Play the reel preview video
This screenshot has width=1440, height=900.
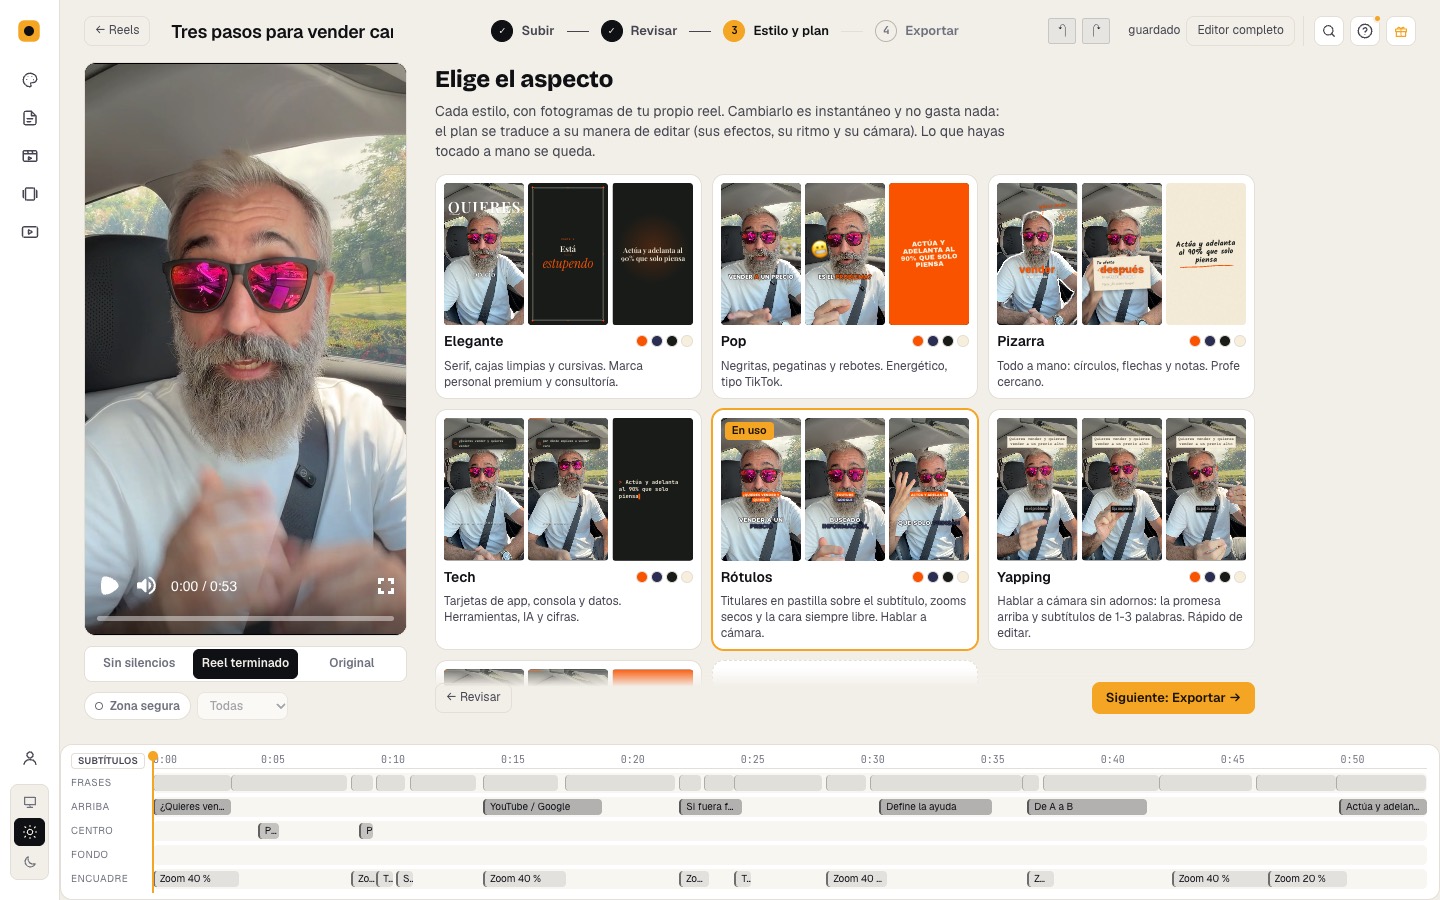pyautogui.click(x=110, y=586)
